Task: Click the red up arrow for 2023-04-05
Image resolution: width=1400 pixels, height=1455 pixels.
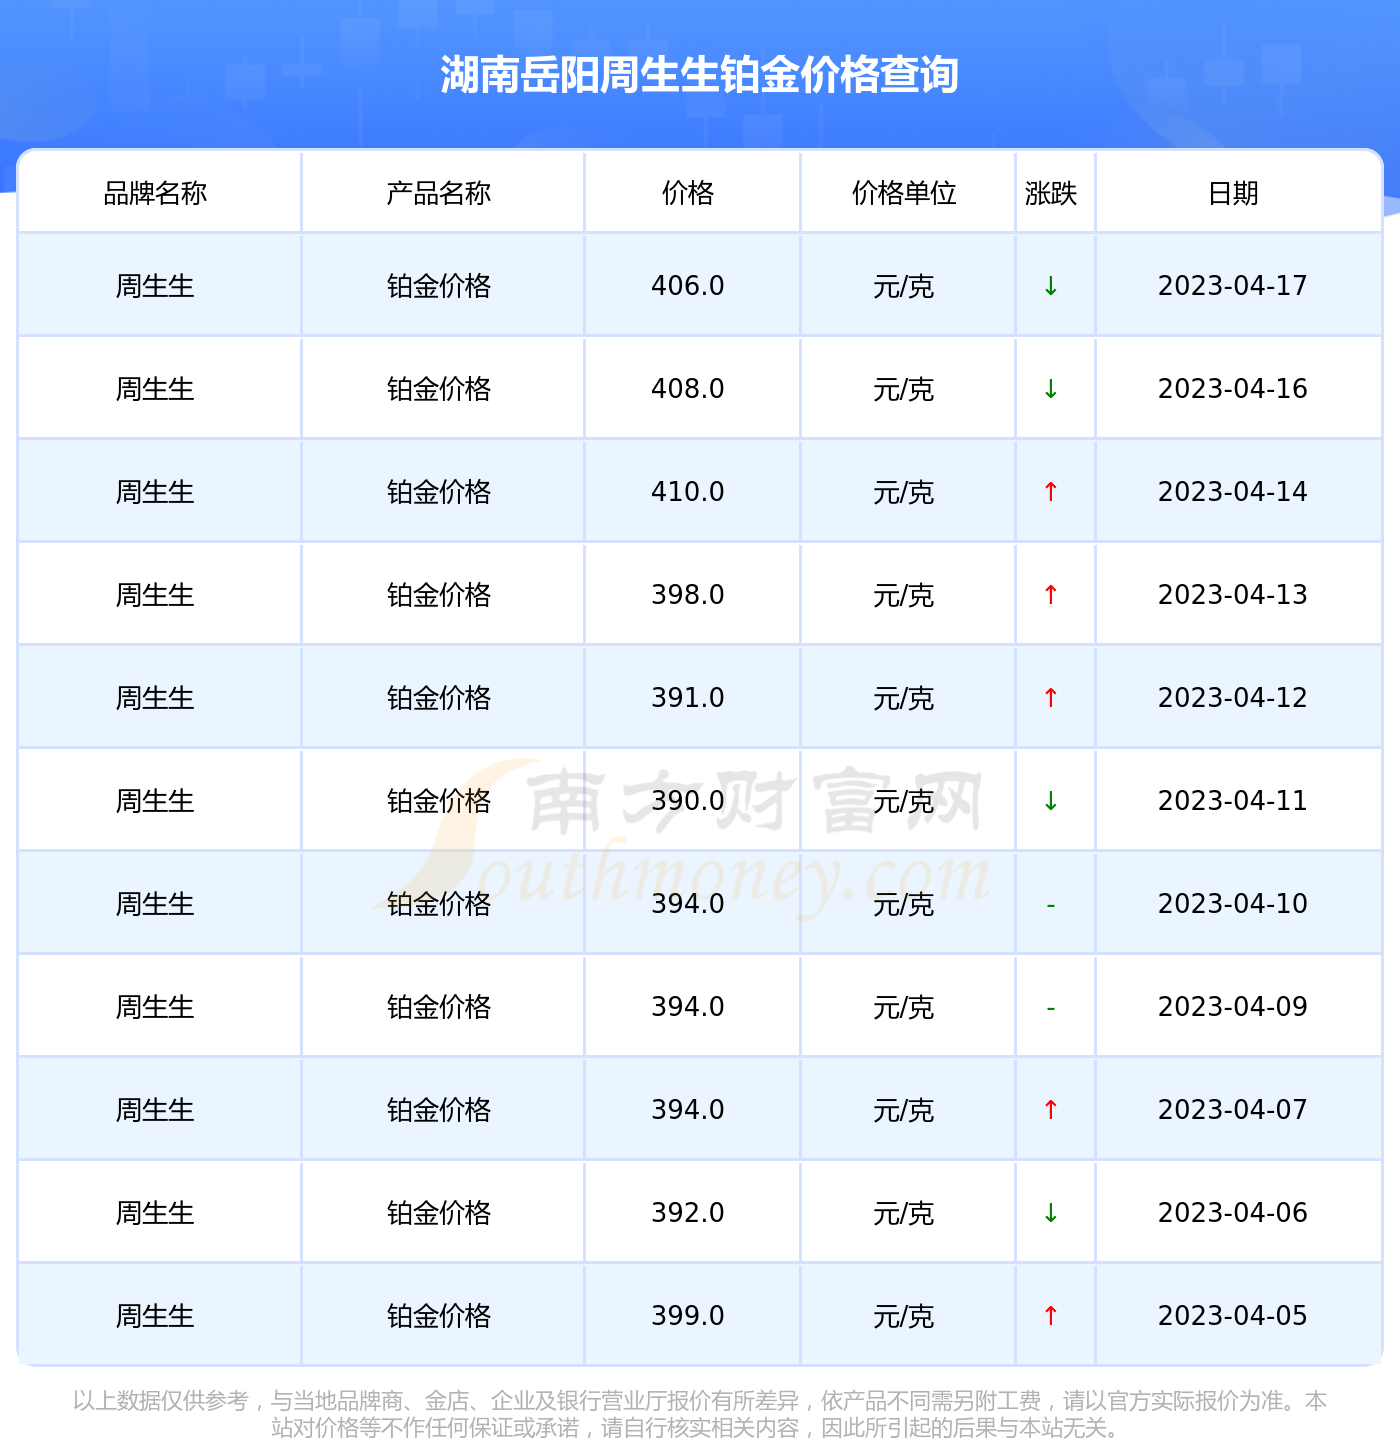Action: [1051, 1316]
